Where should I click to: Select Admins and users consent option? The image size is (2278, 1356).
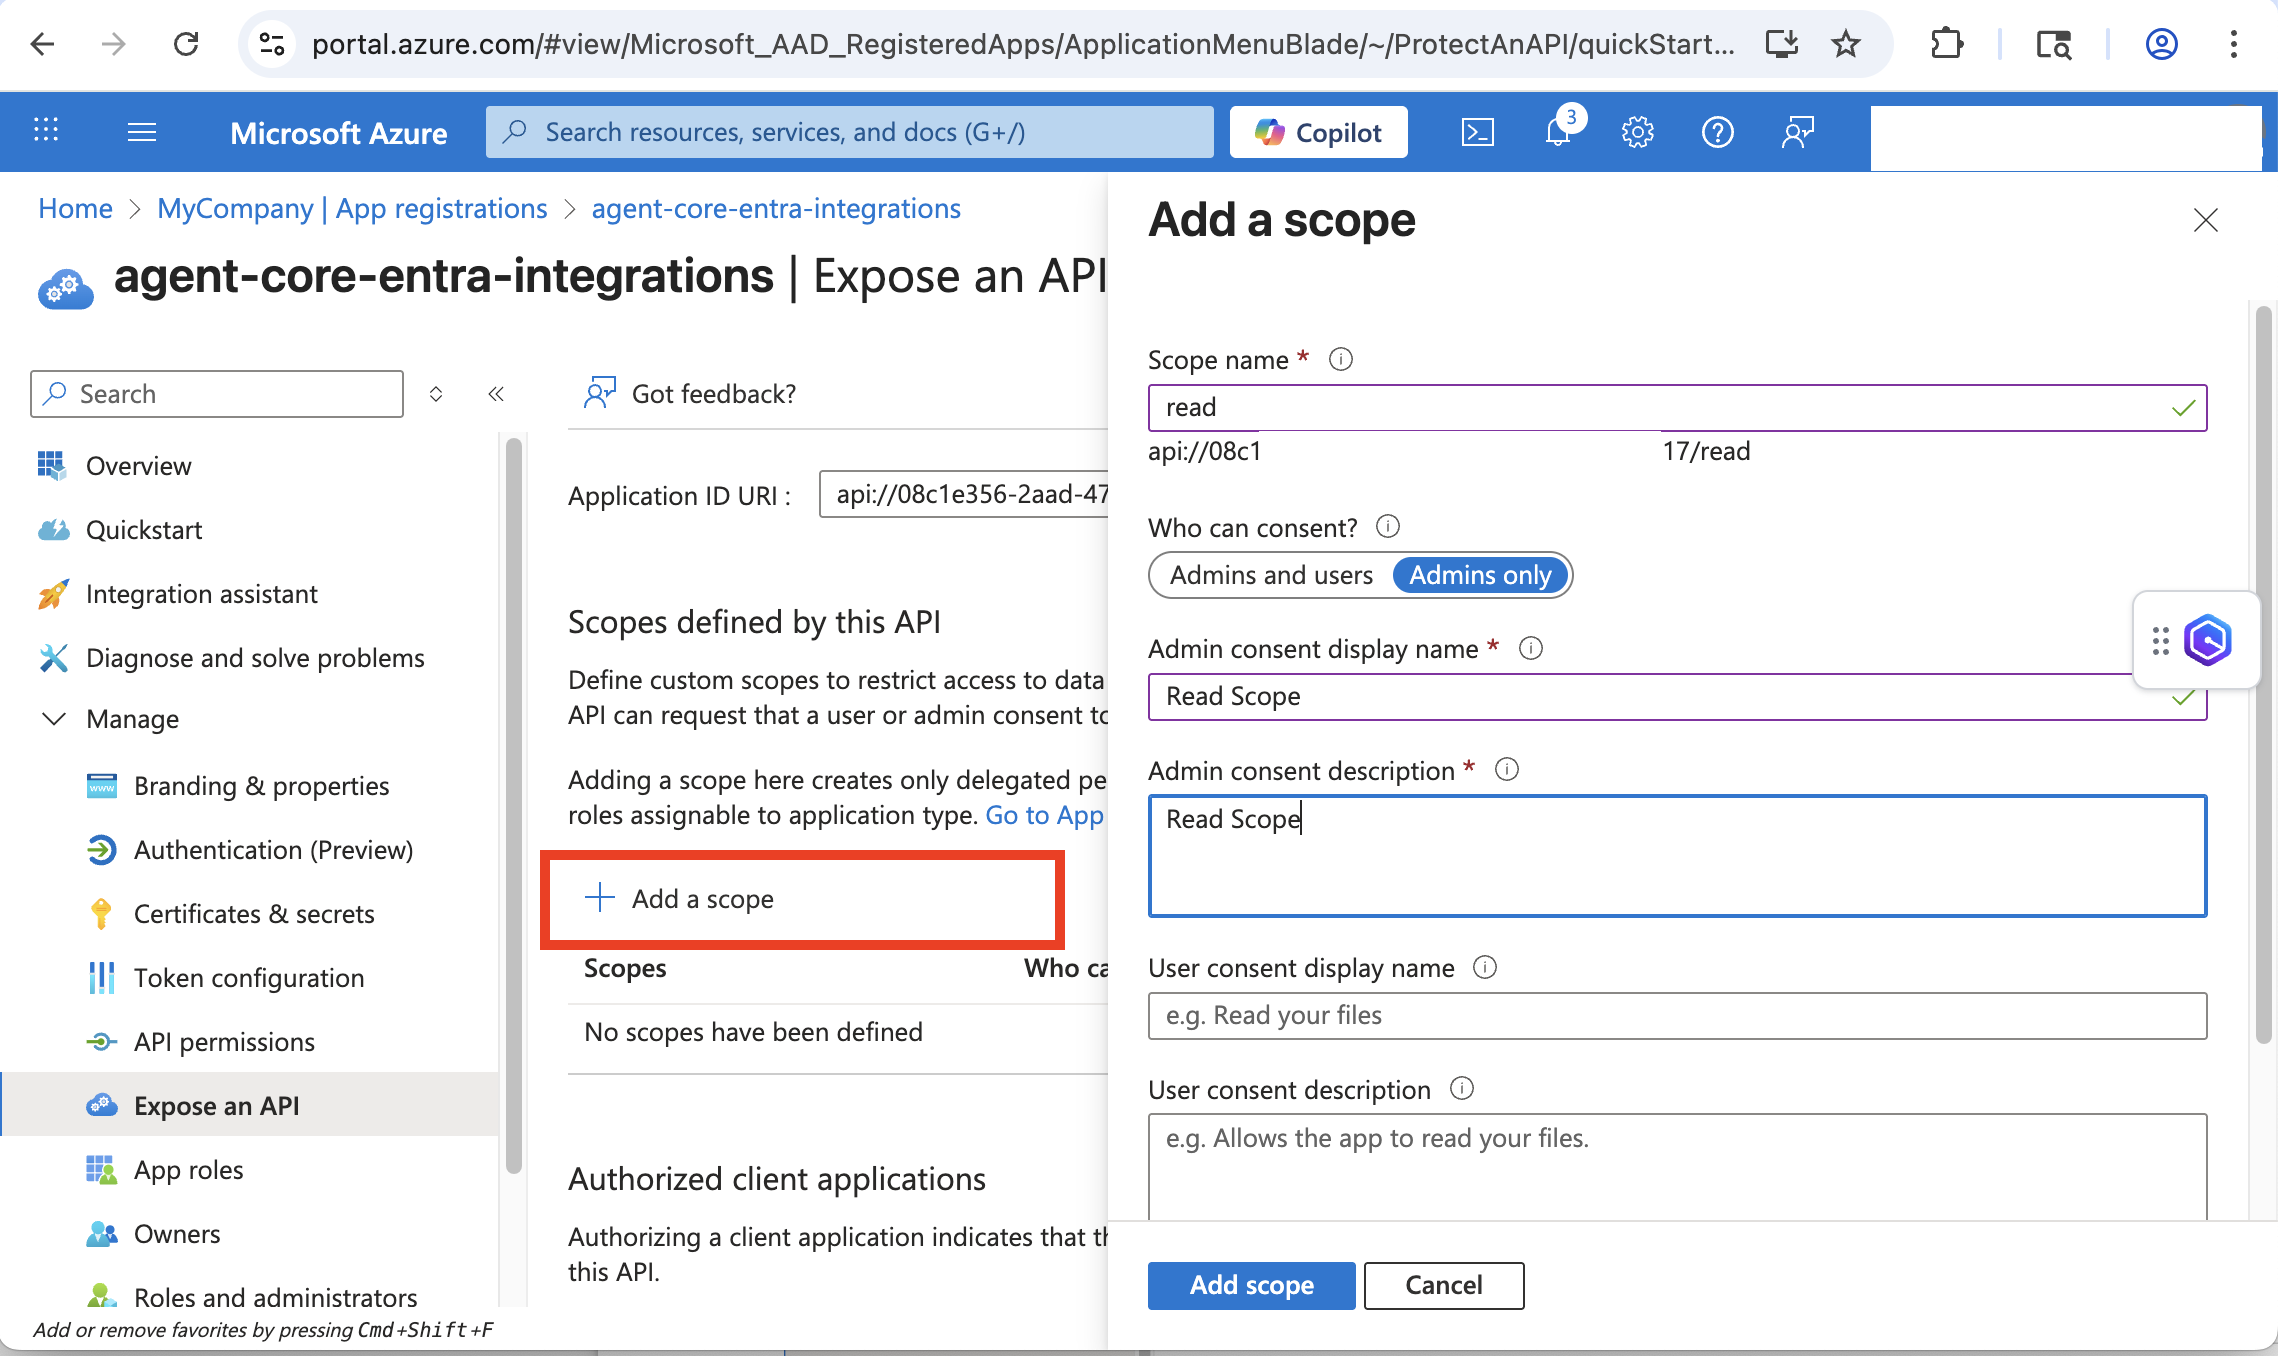pos(1271,575)
